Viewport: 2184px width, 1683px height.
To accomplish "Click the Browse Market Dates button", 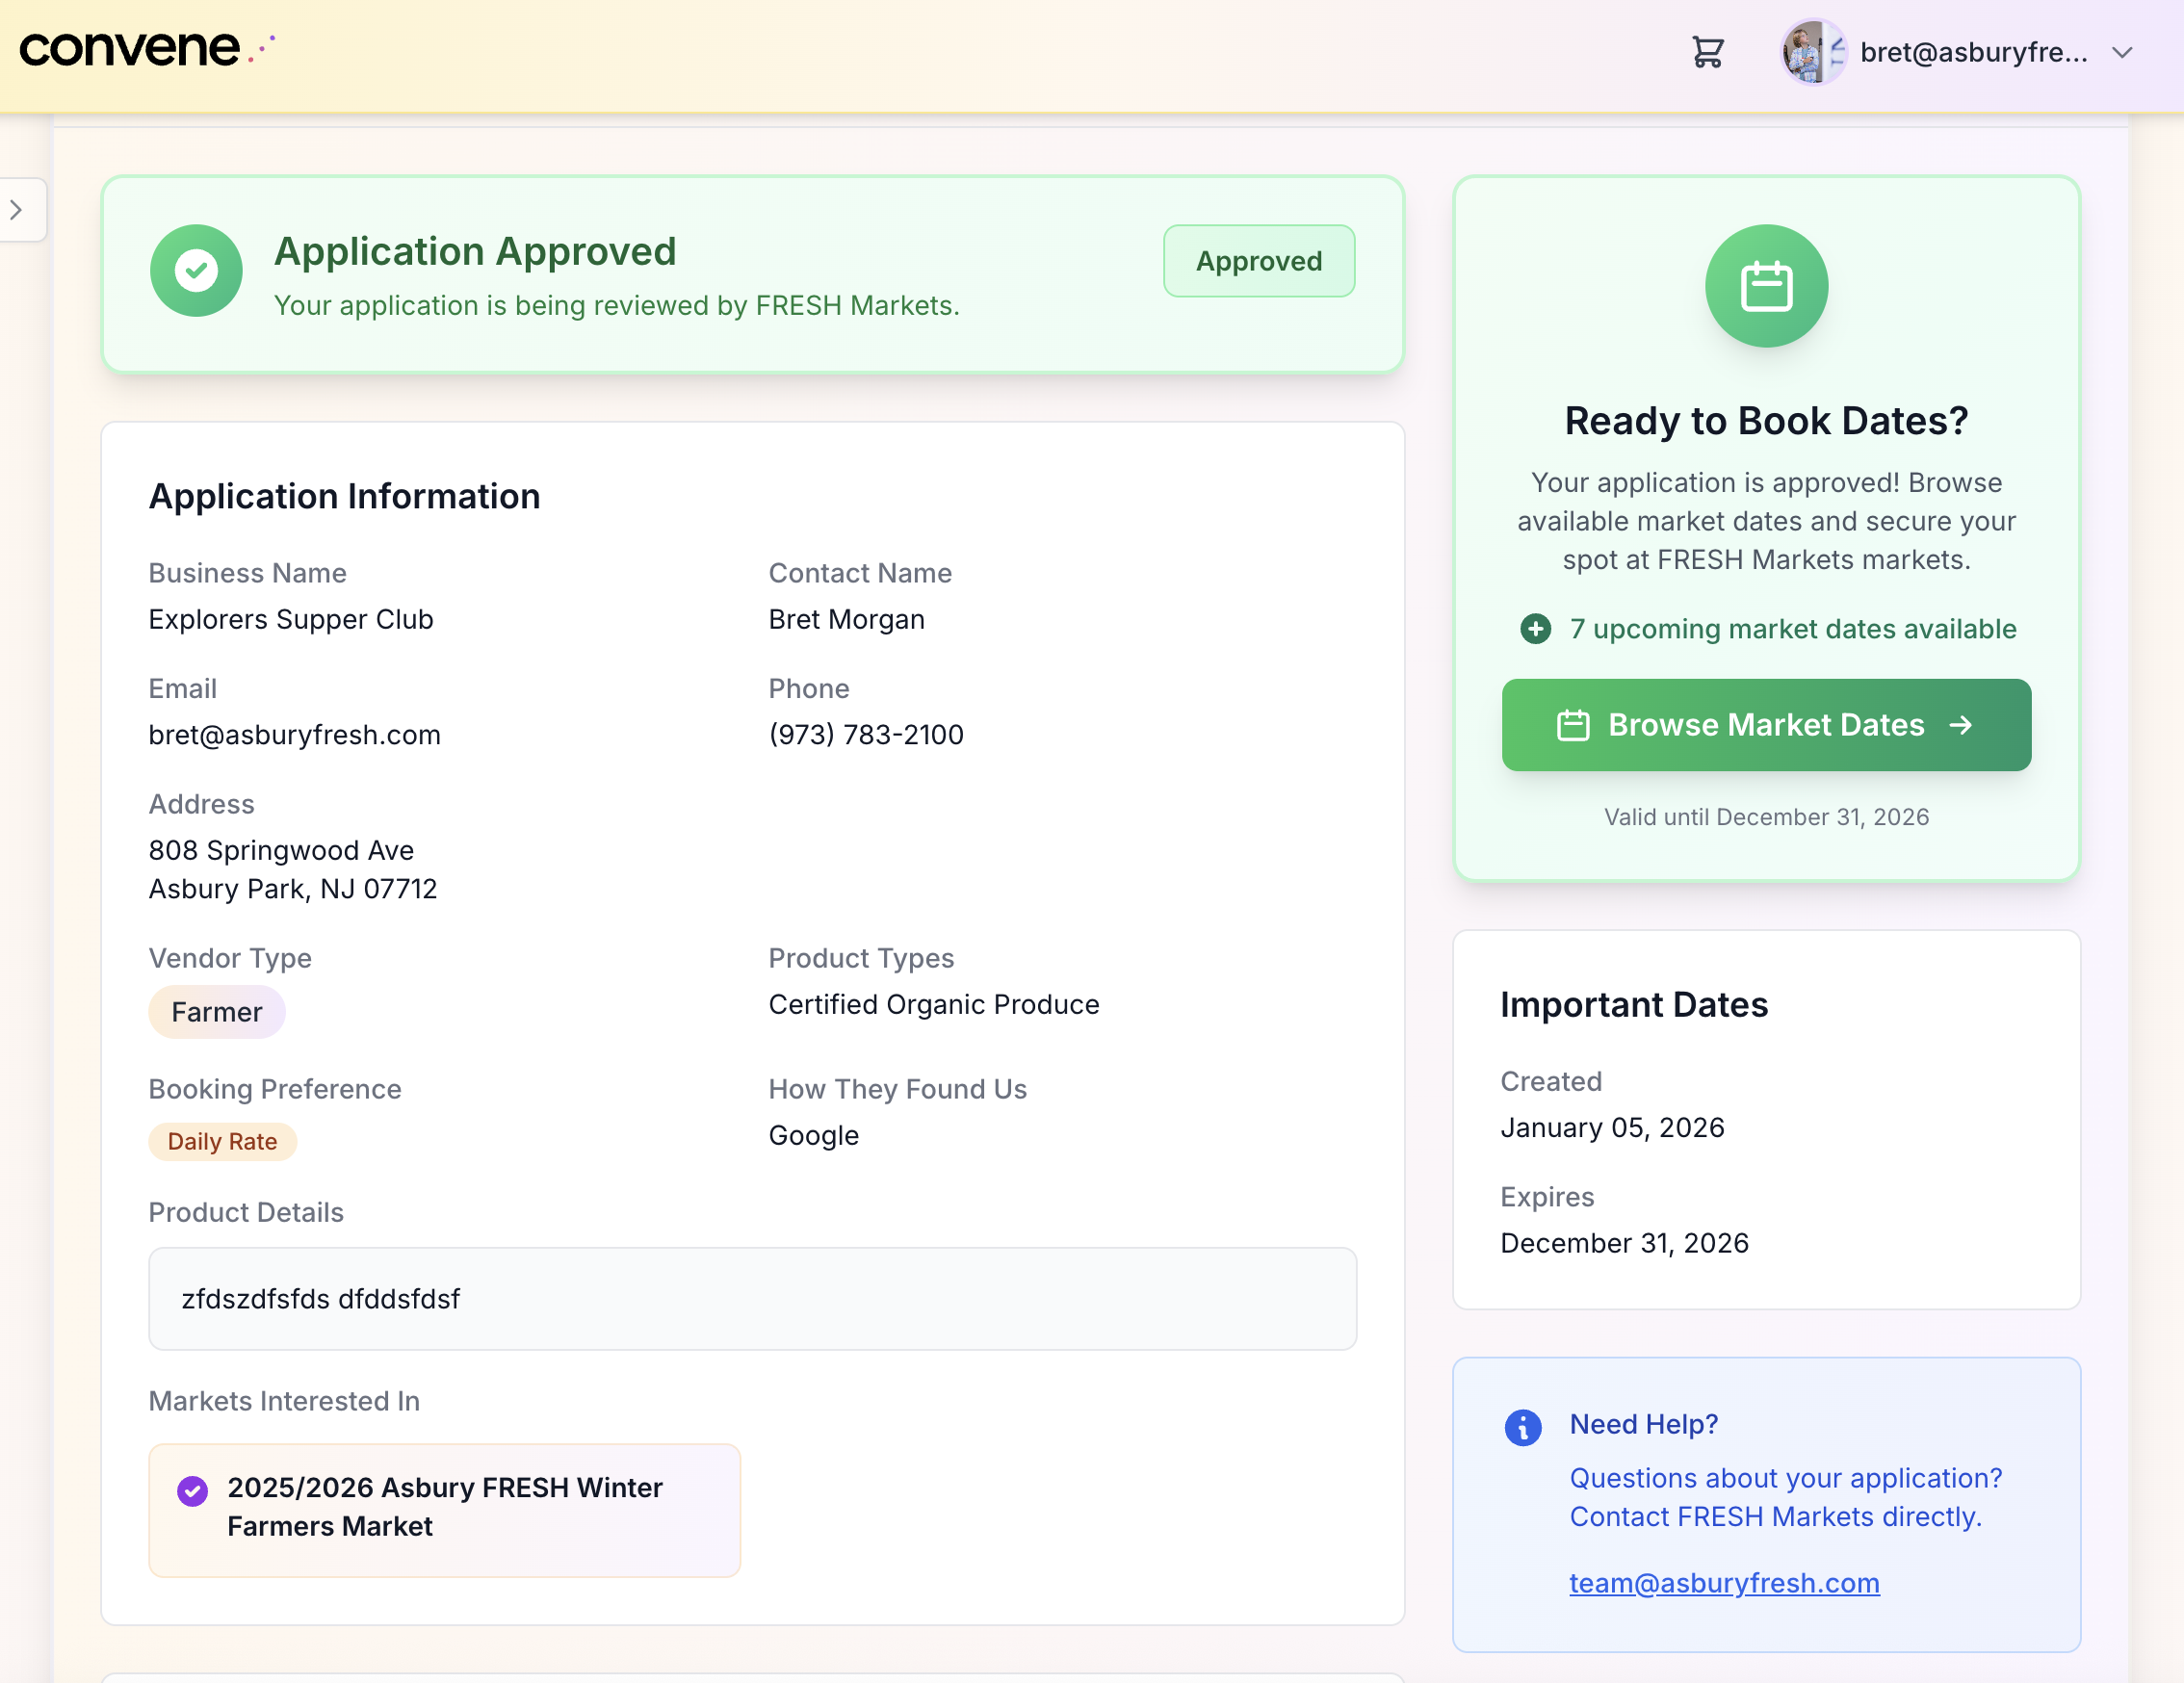I will point(1766,725).
